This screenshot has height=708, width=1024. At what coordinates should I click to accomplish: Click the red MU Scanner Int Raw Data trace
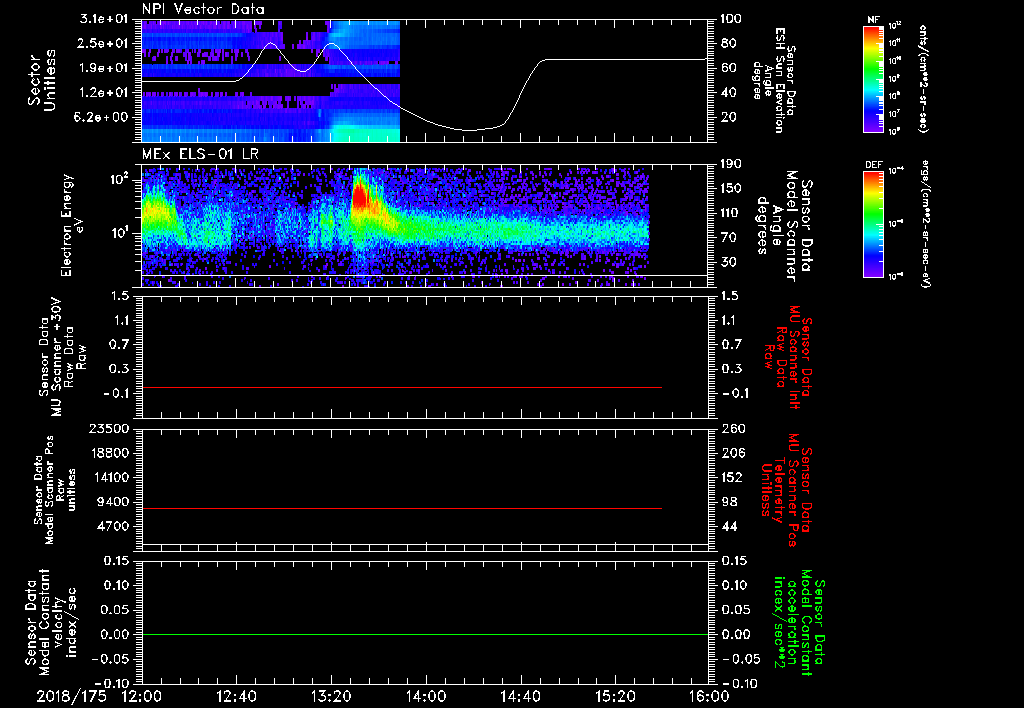coord(402,387)
